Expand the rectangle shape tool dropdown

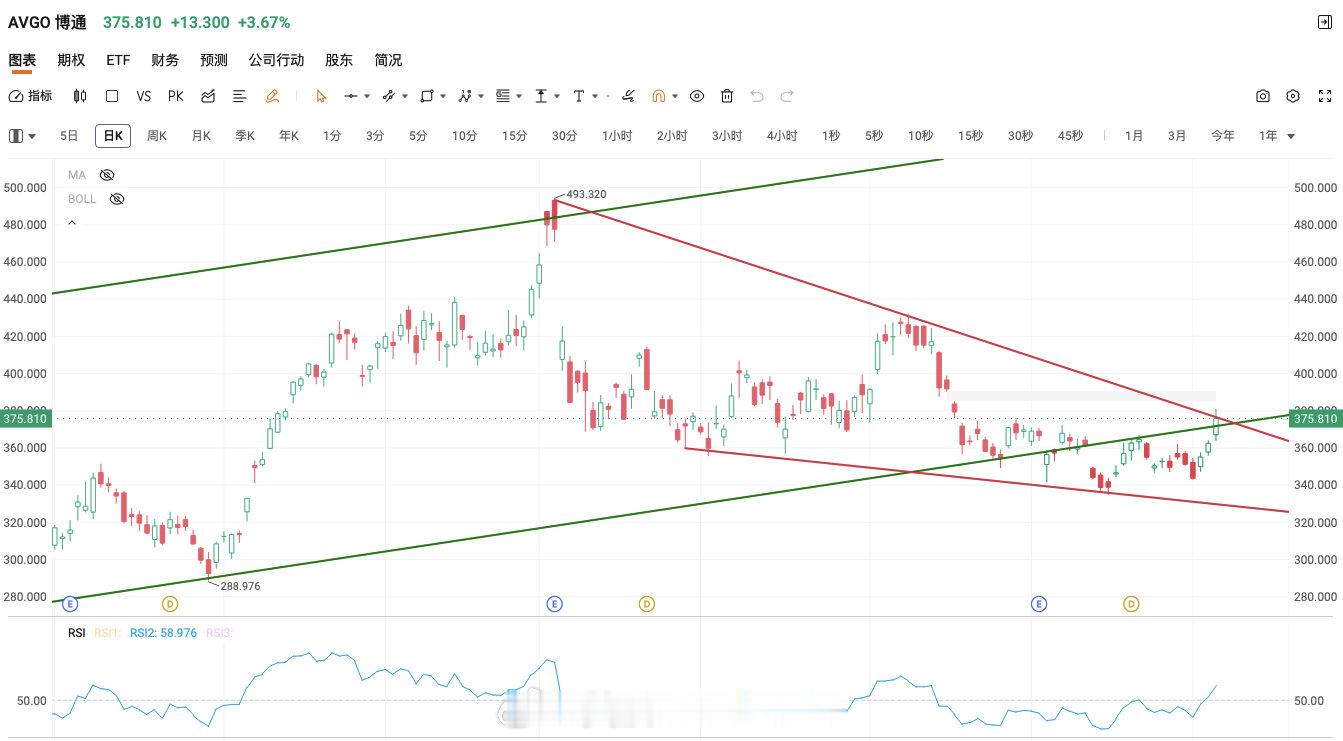(x=443, y=97)
